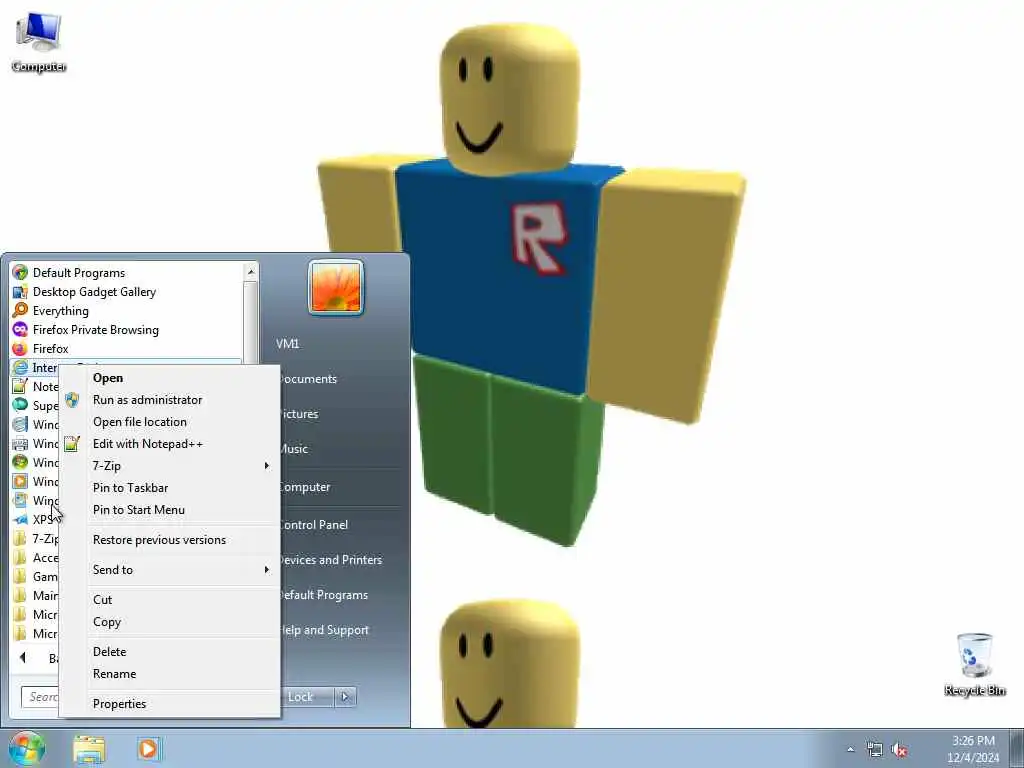Expand the Send to submenu
The image size is (1024, 768).
click(169, 569)
